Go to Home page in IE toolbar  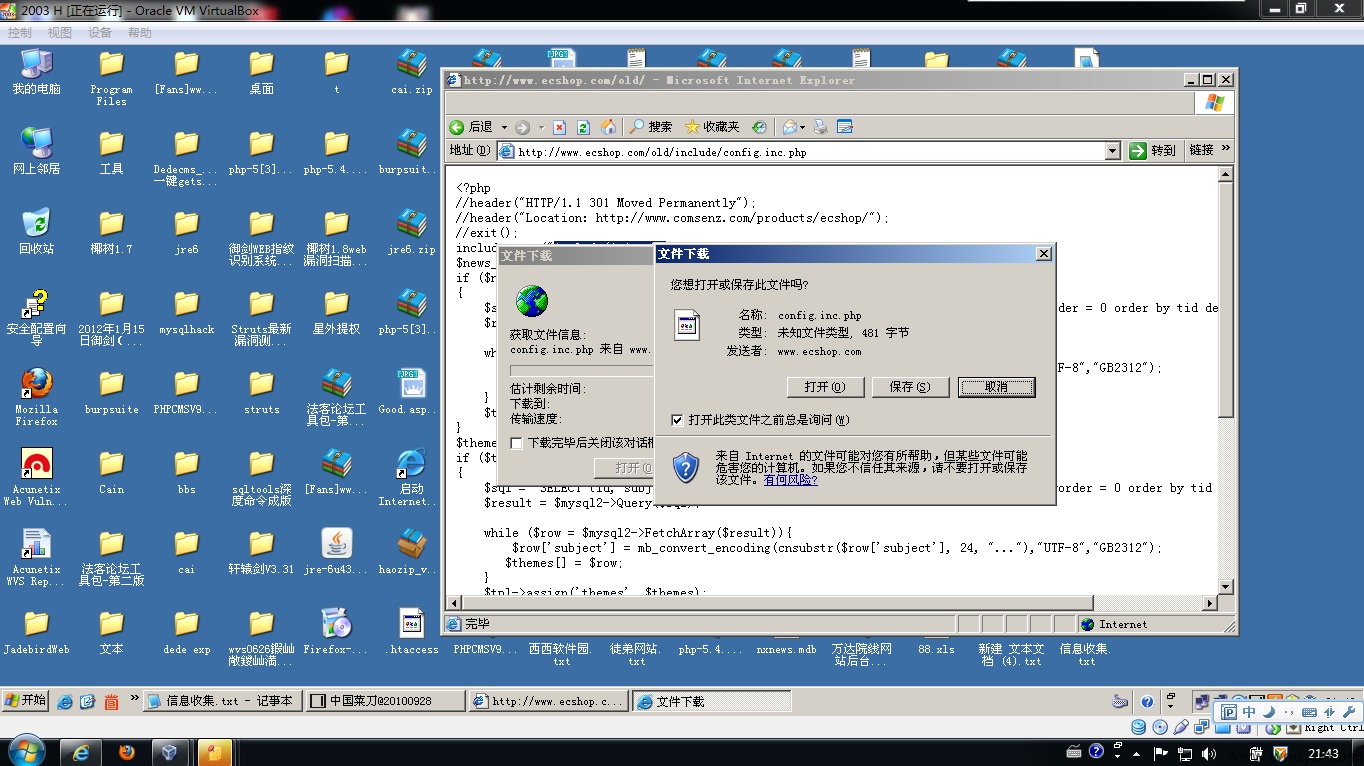[609, 127]
